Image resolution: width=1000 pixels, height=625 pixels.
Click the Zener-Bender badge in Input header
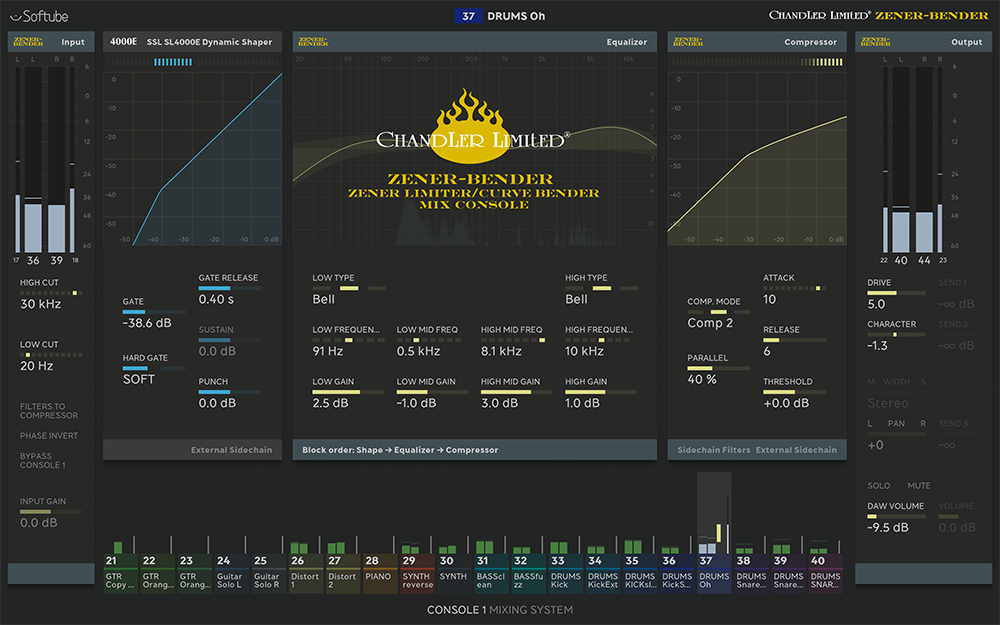tap(29, 42)
